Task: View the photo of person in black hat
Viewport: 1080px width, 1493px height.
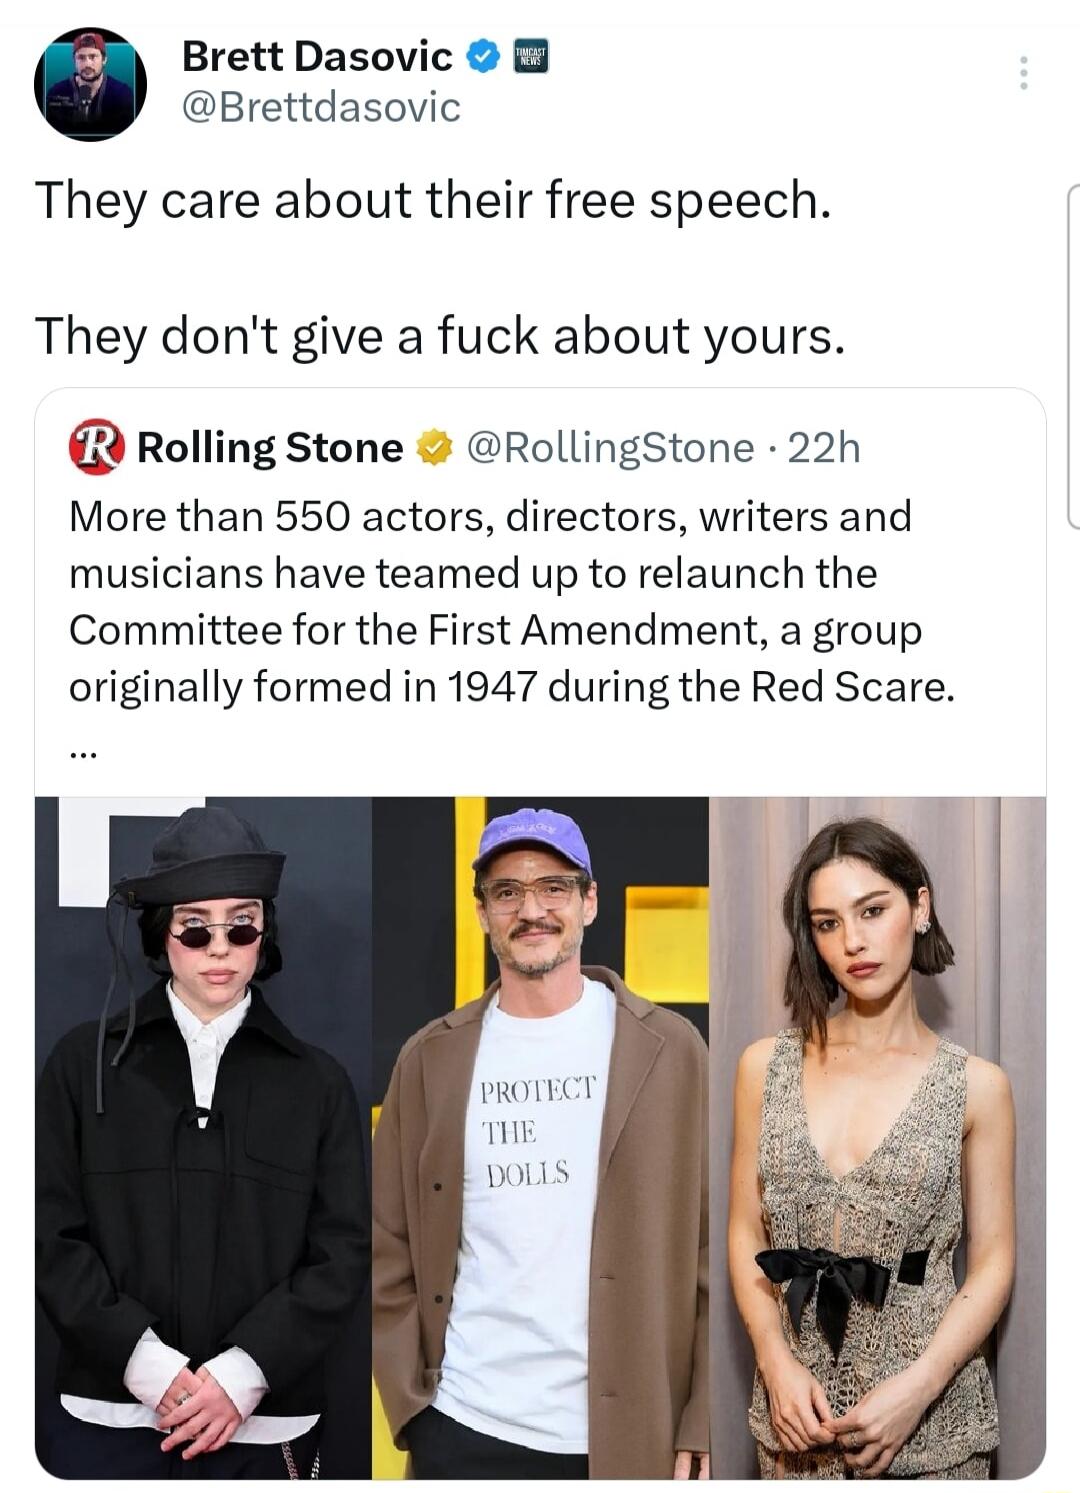Action: tap(203, 1137)
